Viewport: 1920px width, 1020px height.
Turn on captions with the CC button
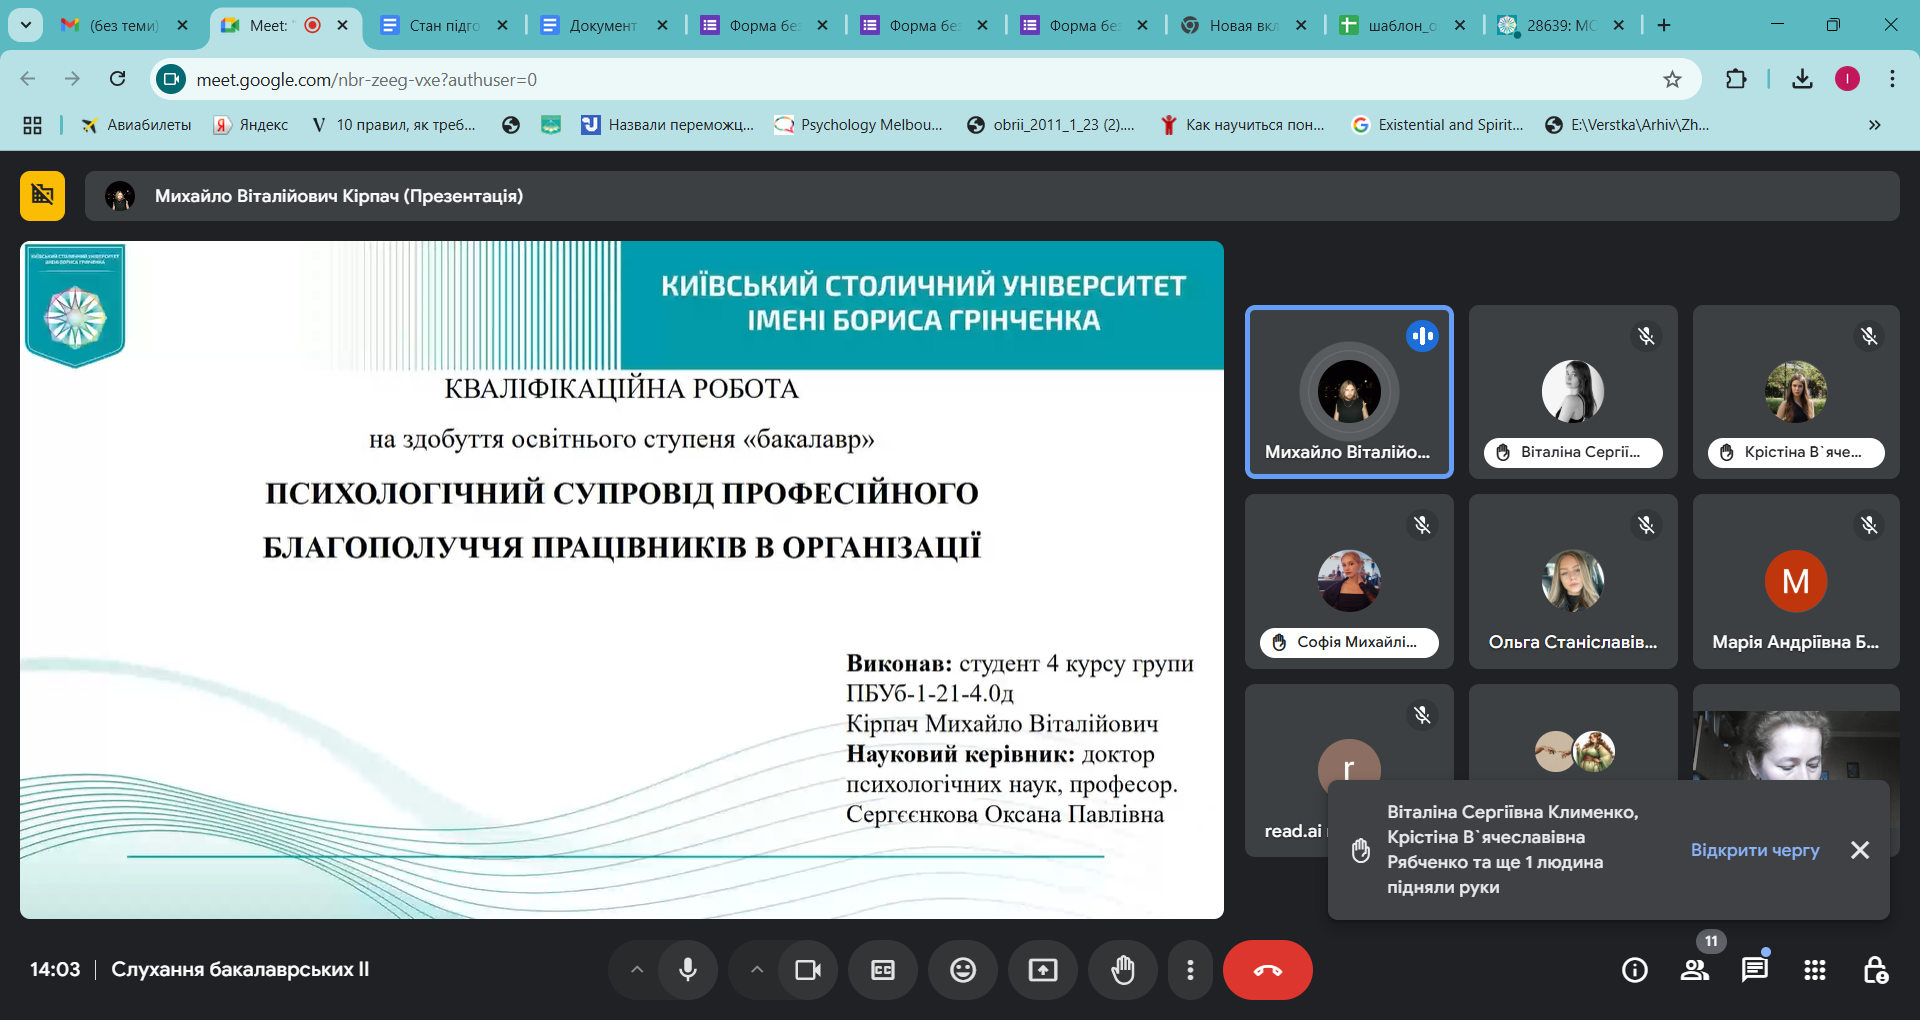click(883, 970)
